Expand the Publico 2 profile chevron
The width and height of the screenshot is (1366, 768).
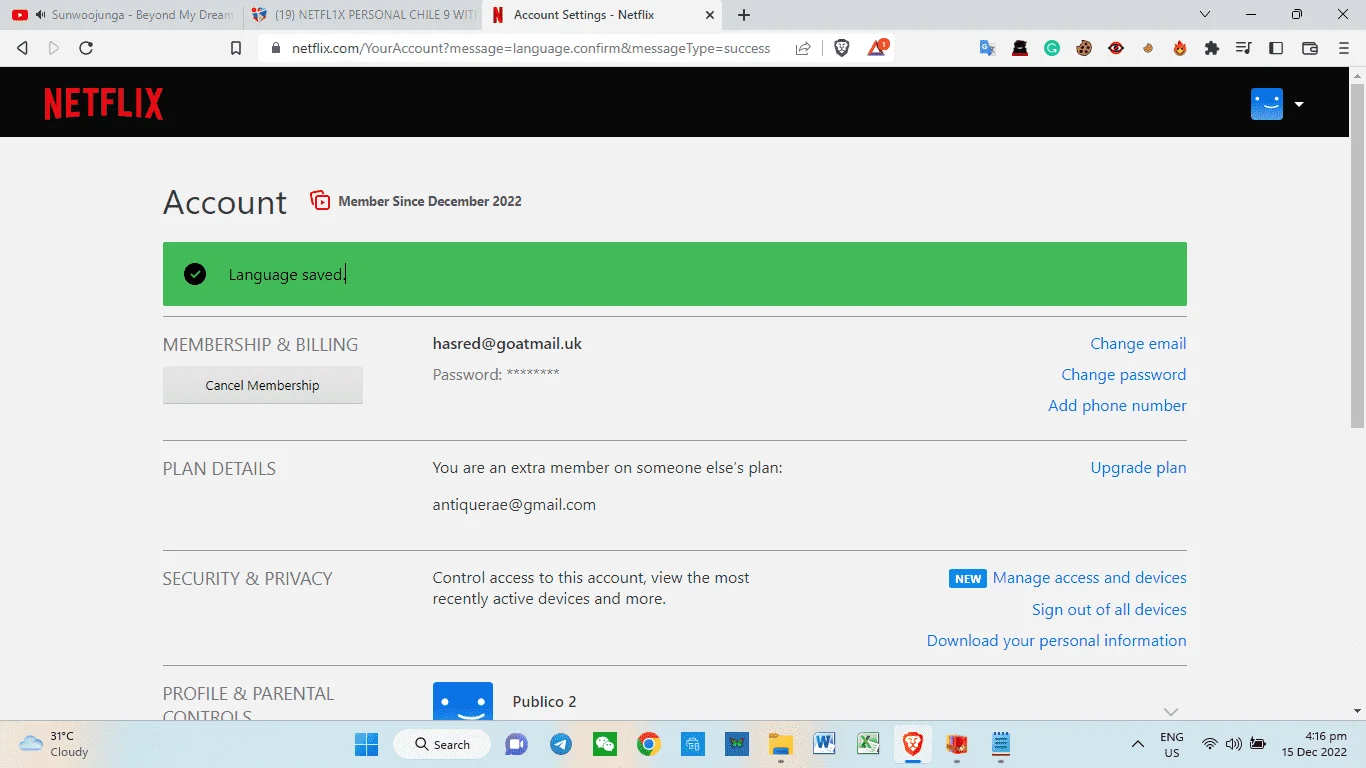point(1171,711)
